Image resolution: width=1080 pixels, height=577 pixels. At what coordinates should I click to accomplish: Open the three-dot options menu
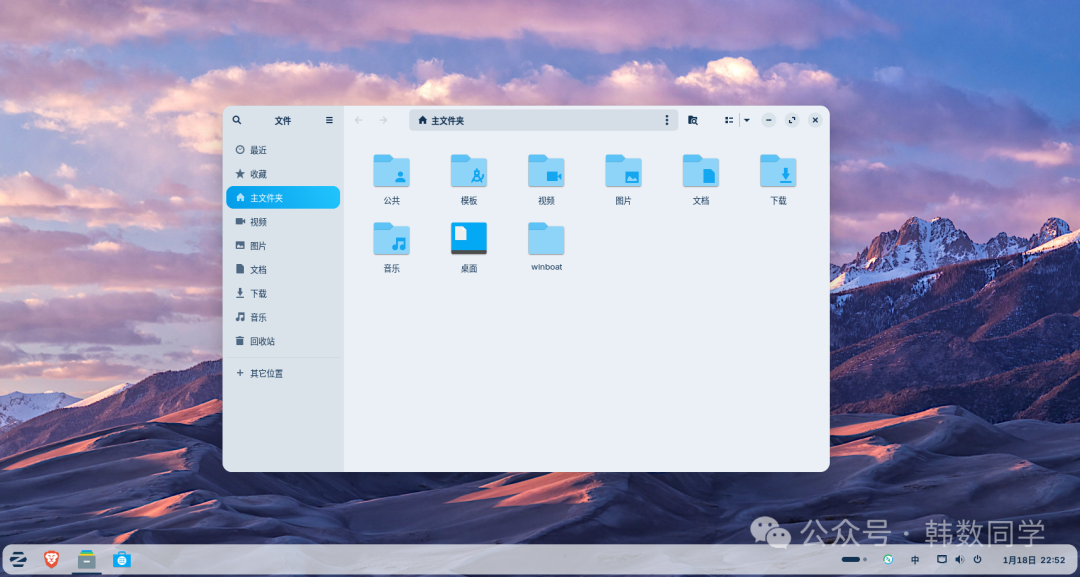[x=667, y=119]
